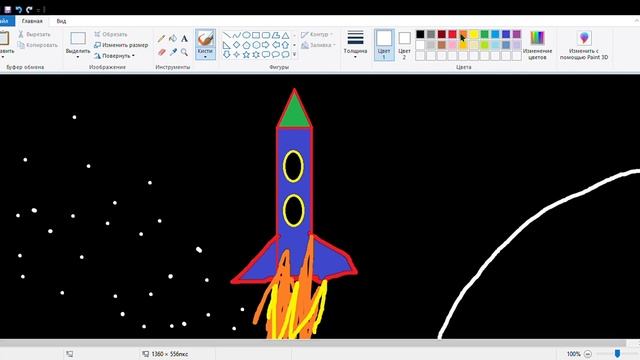Screen dimensions: 640x360
Task: Choose the Down arrow shape
Action: (x=227, y=54)
